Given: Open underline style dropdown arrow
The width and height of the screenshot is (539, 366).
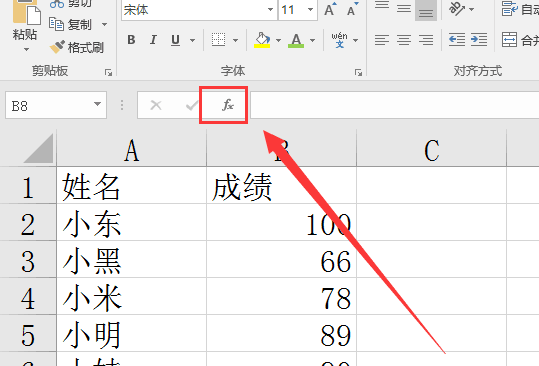Looking at the screenshot, I should pyautogui.click(x=192, y=40).
